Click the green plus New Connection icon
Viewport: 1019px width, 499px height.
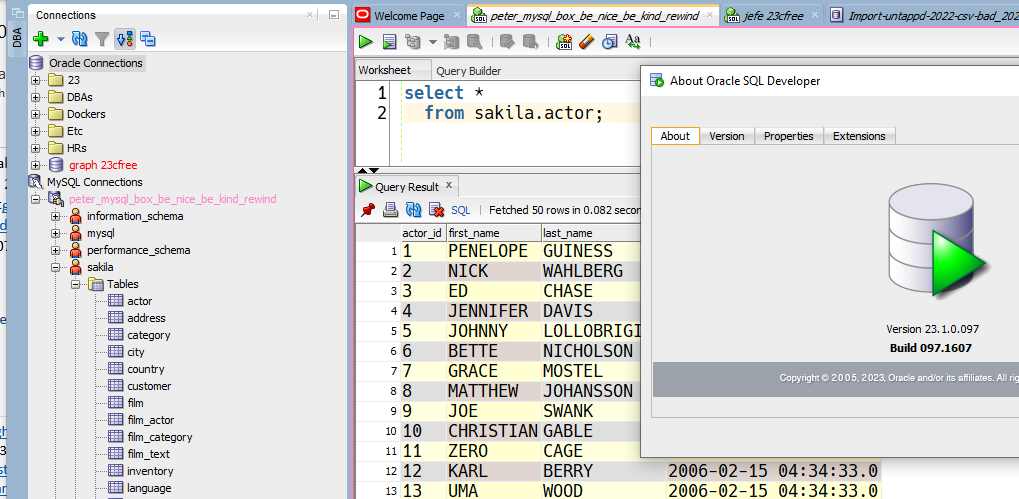pyautogui.click(x=40, y=39)
